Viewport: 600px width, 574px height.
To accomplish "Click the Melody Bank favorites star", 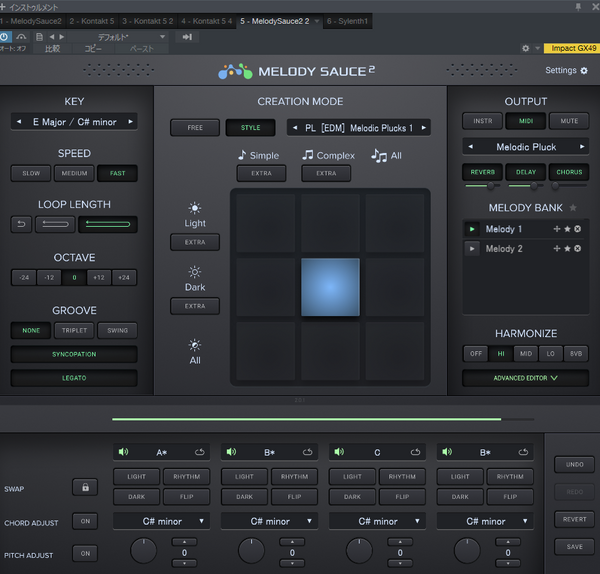I will click(573, 207).
